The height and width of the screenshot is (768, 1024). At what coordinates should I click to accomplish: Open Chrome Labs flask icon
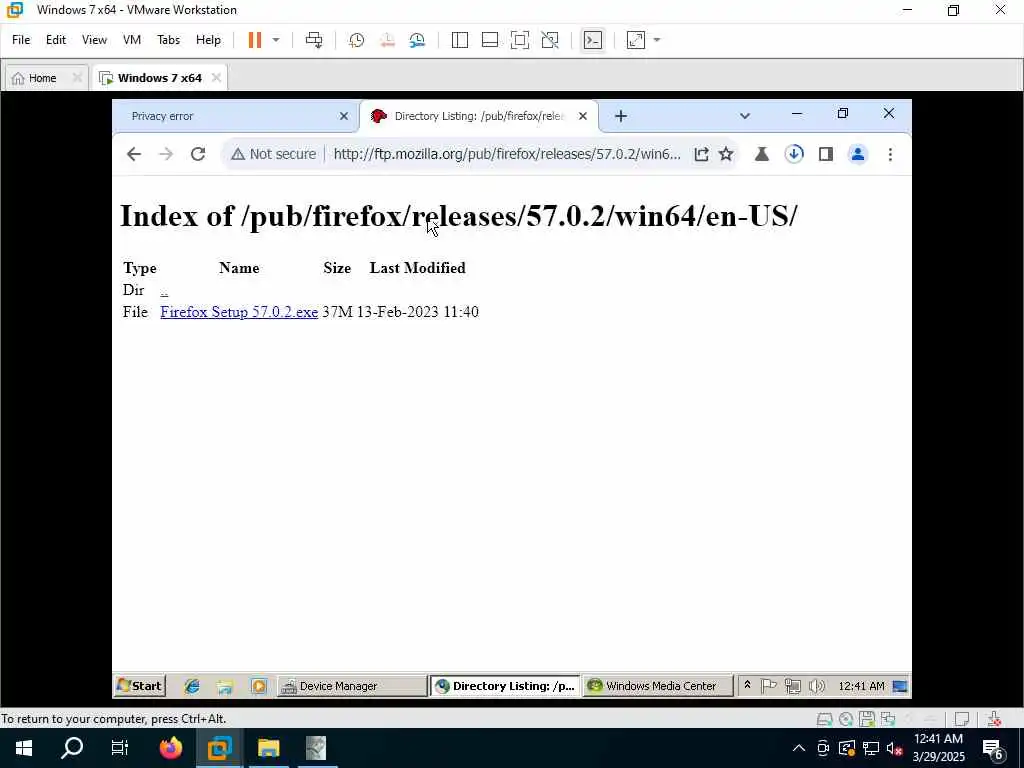tap(761, 154)
